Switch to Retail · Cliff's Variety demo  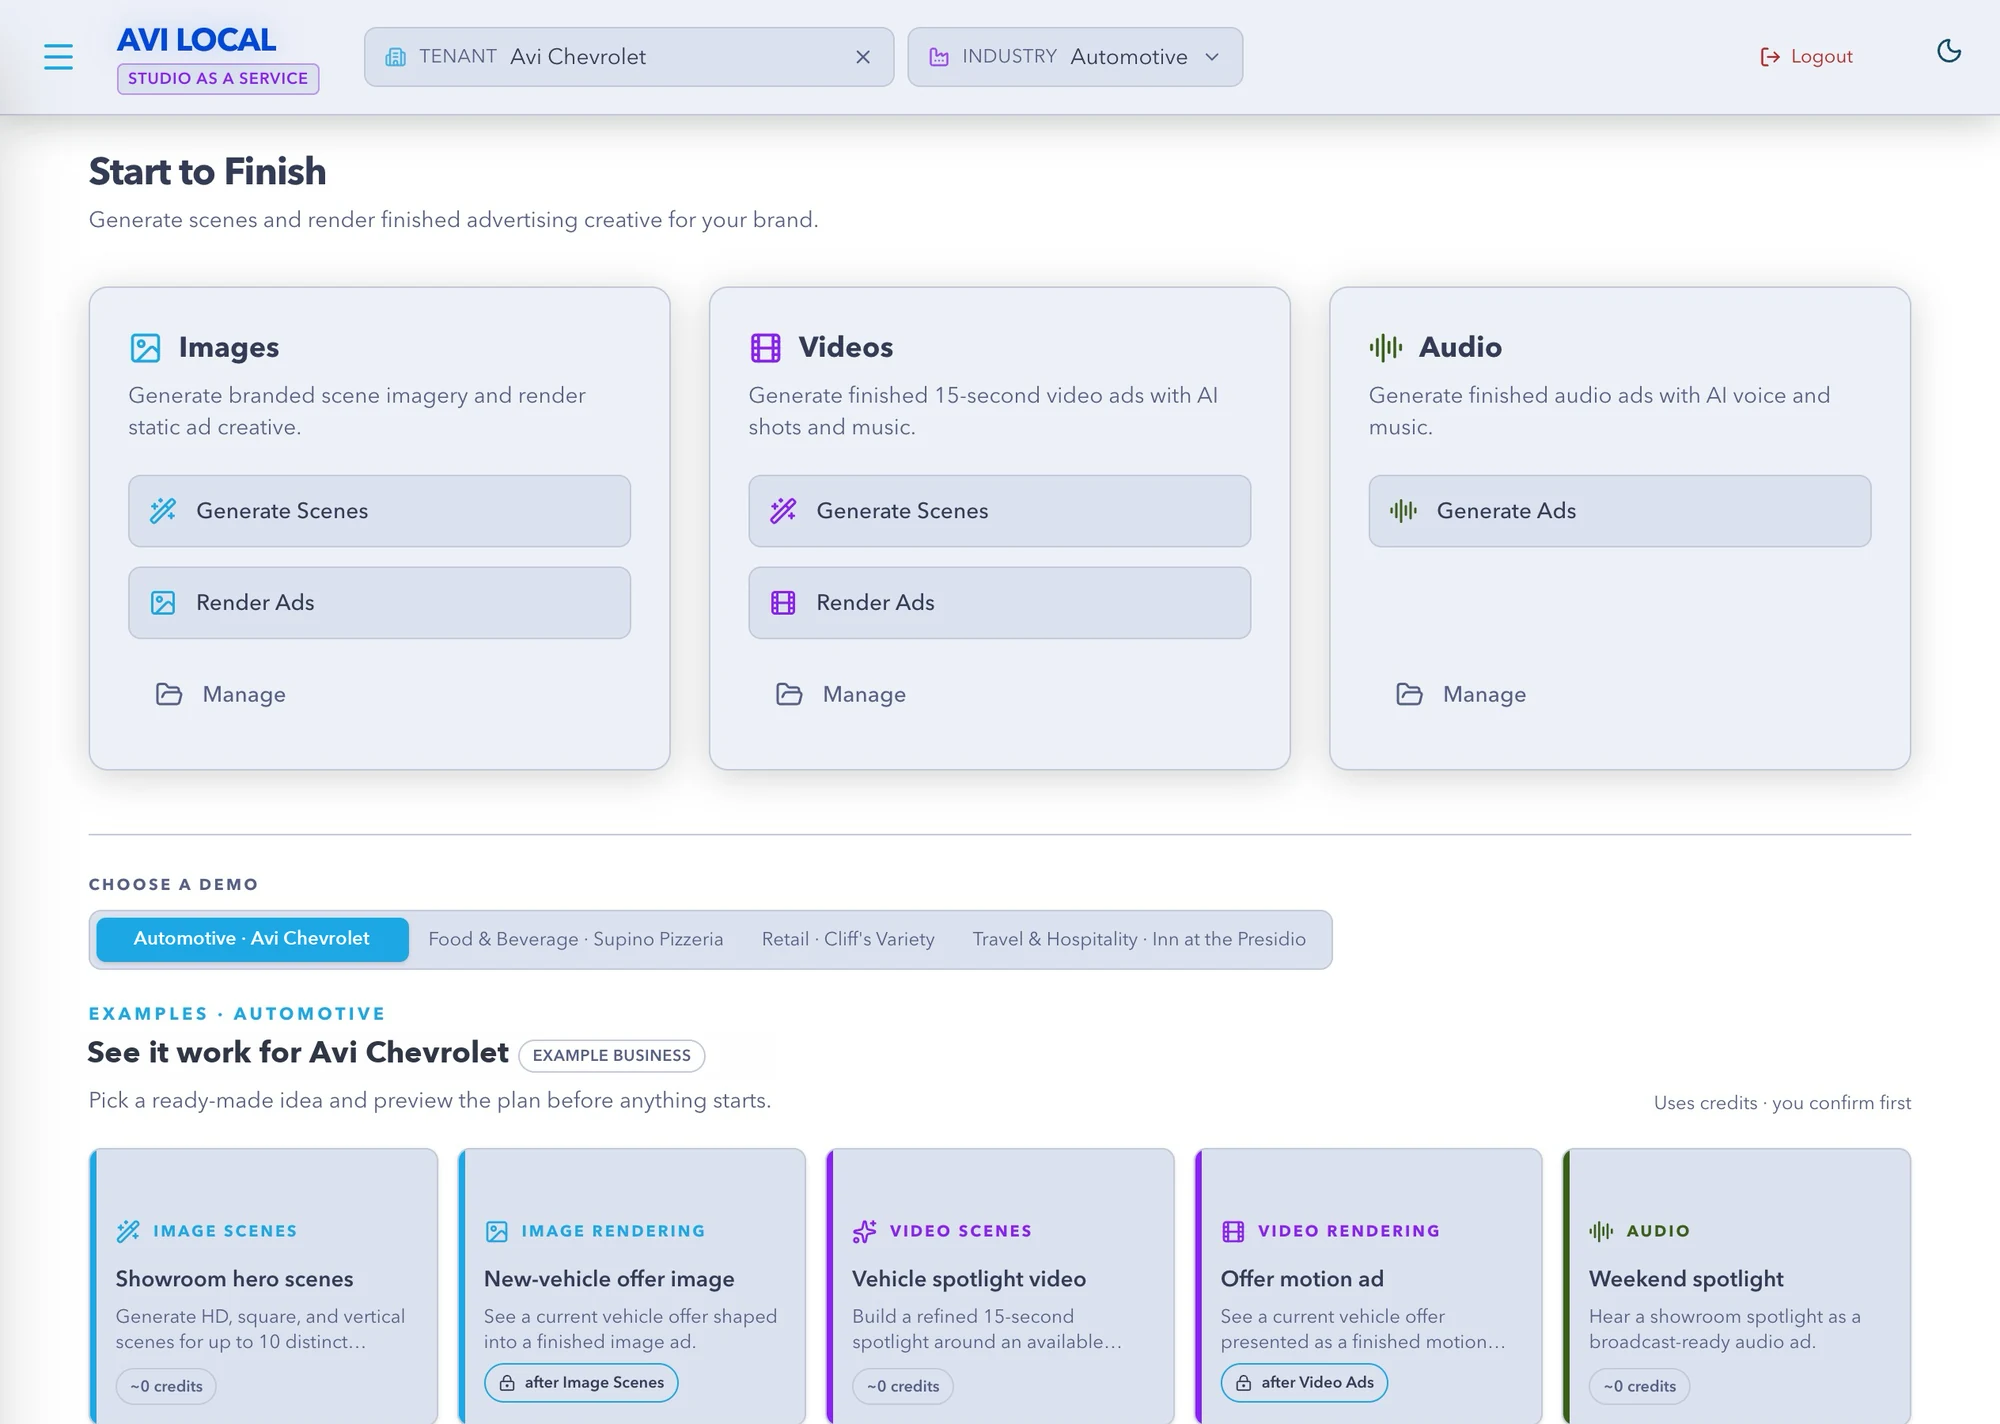[848, 939]
